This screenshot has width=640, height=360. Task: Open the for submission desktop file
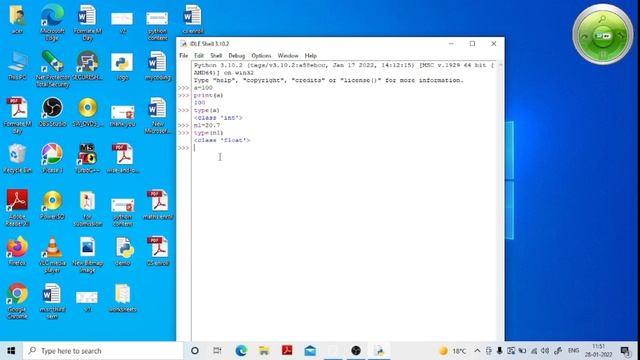coord(87,209)
